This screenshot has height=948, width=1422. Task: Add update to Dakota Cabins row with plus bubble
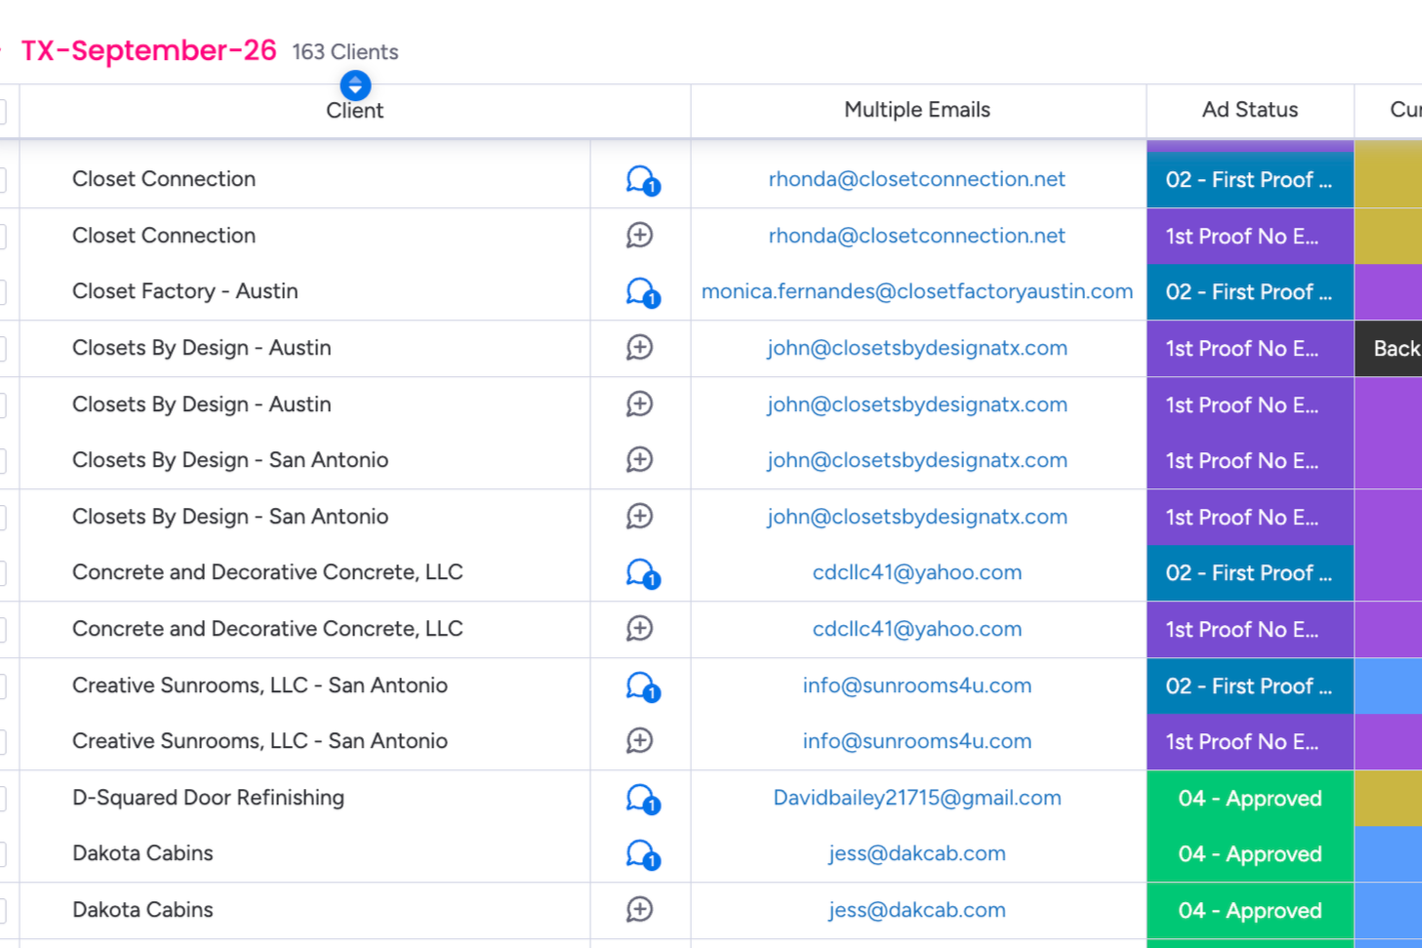[x=640, y=909]
